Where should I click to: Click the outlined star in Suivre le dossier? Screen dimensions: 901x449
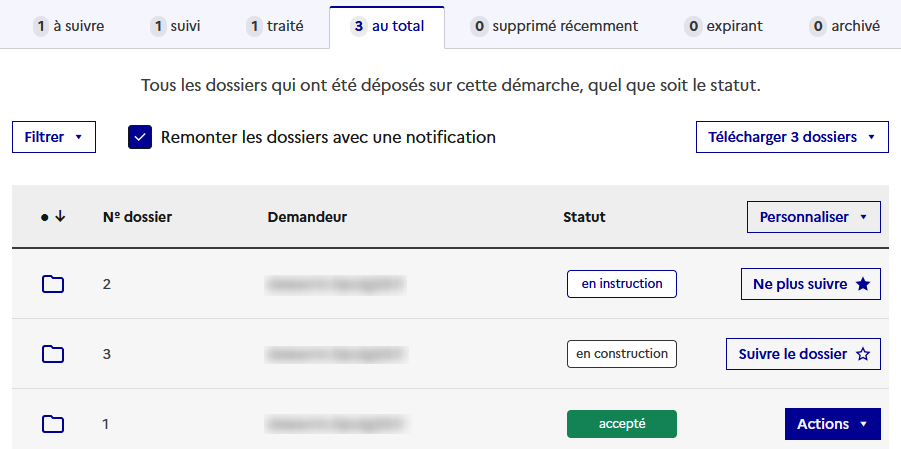pyautogui.click(x=863, y=354)
